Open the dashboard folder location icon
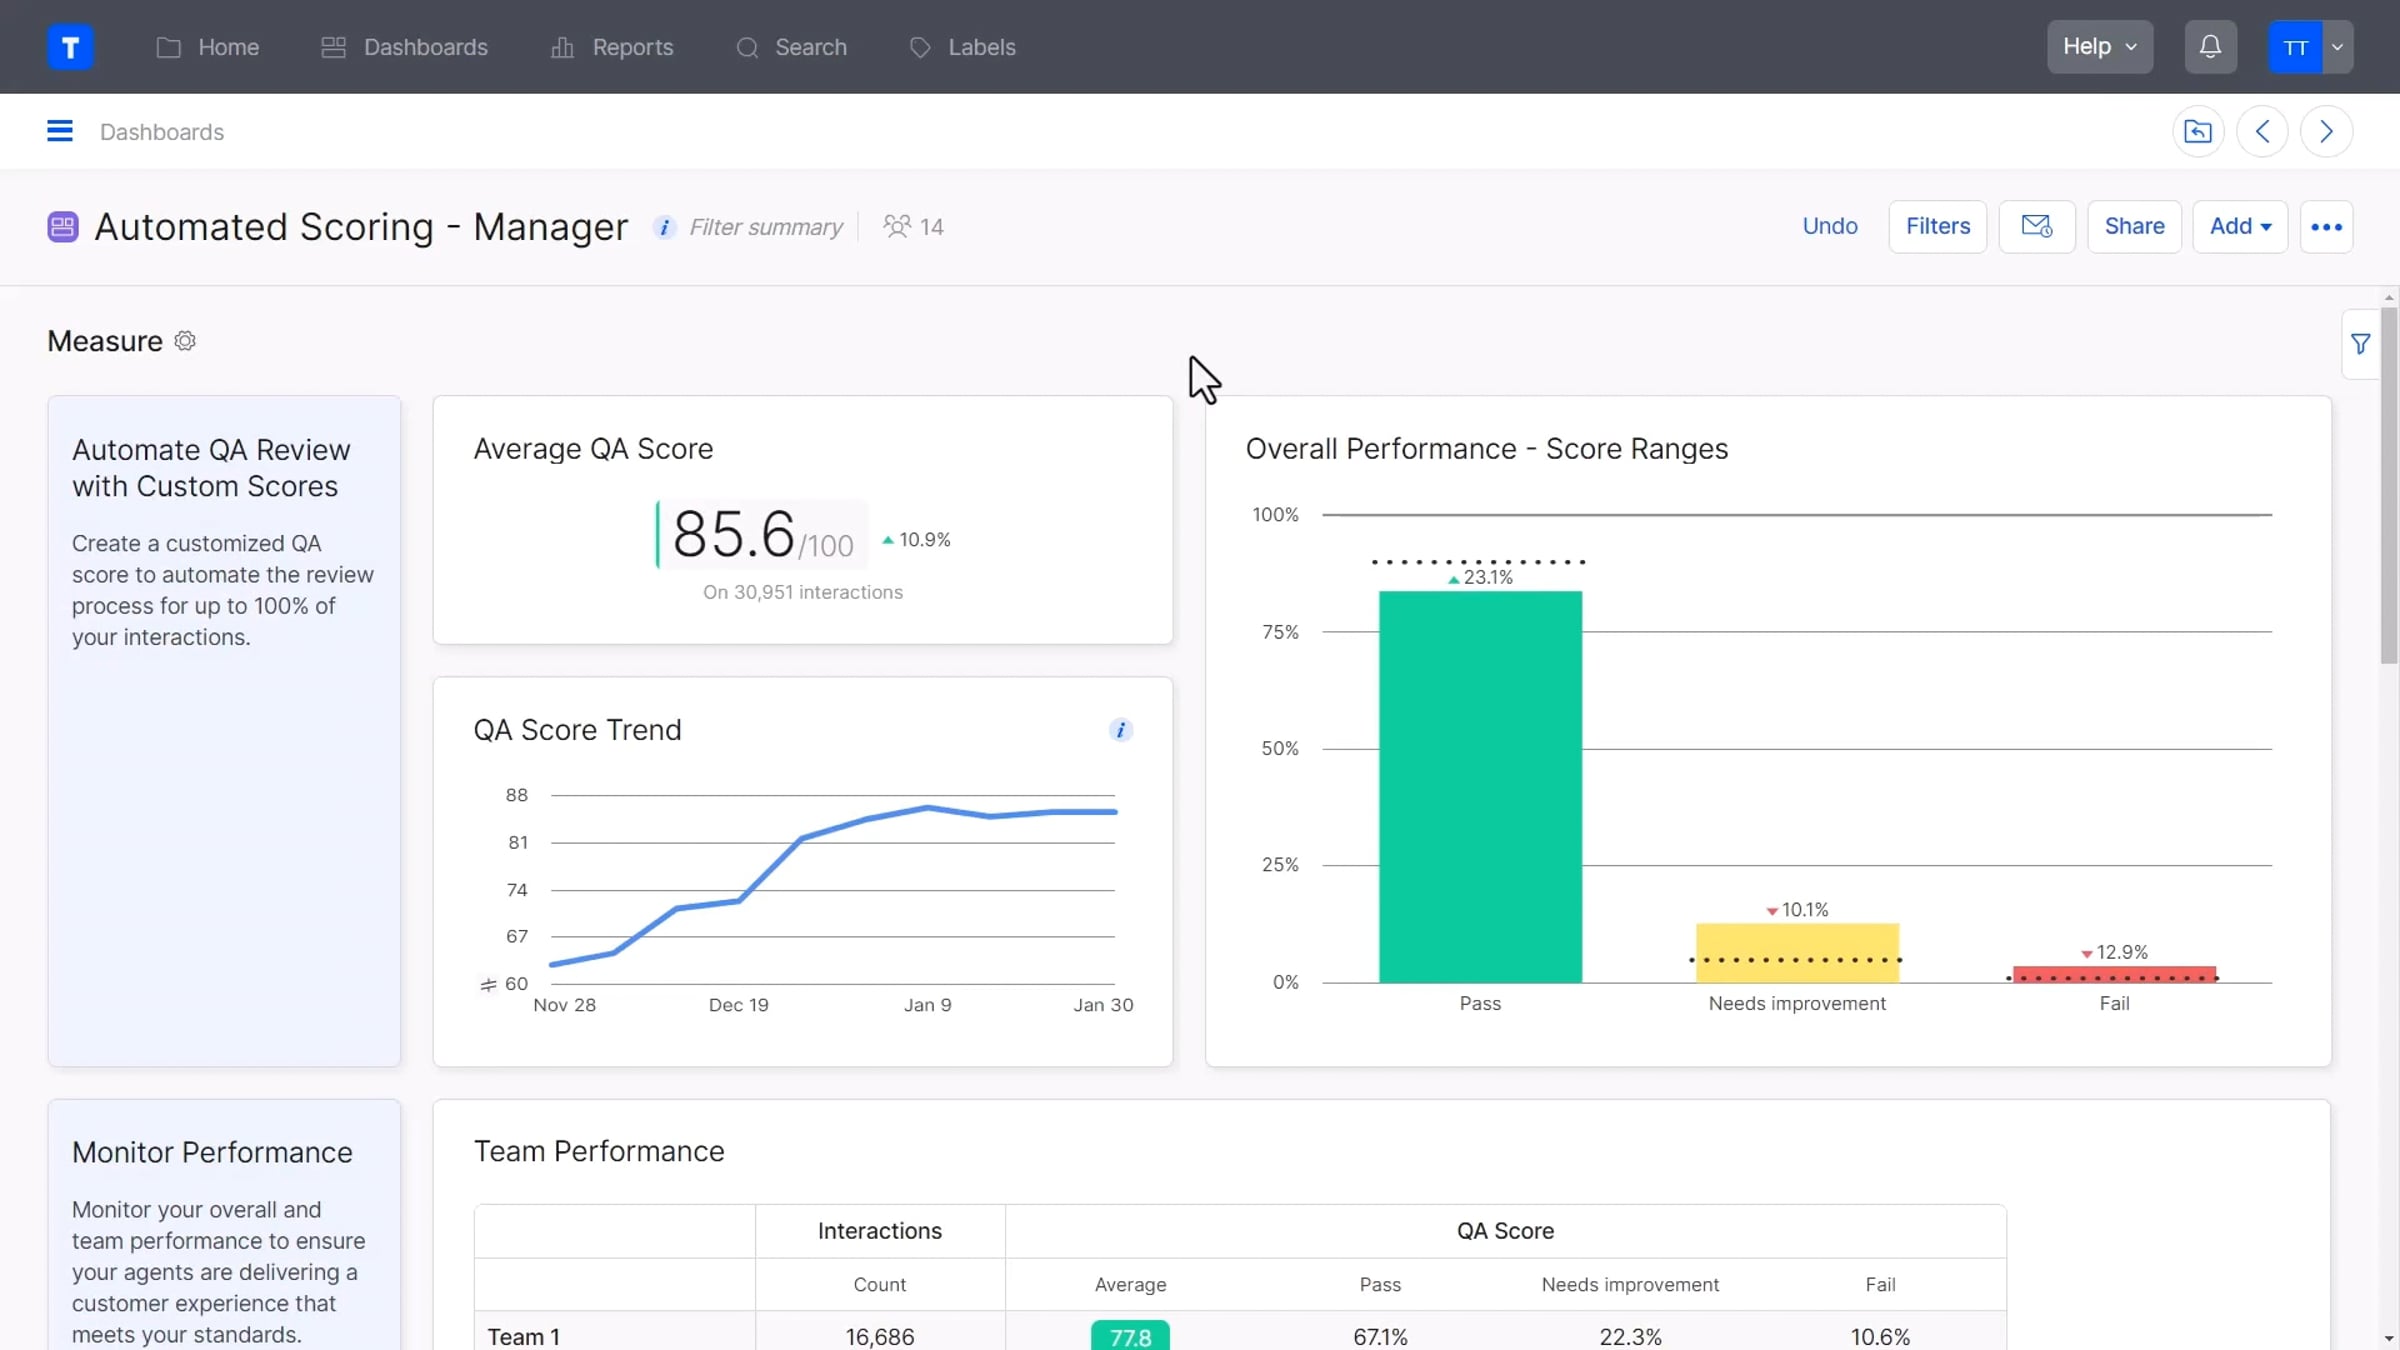The width and height of the screenshot is (2400, 1350). [x=2197, y=131]
